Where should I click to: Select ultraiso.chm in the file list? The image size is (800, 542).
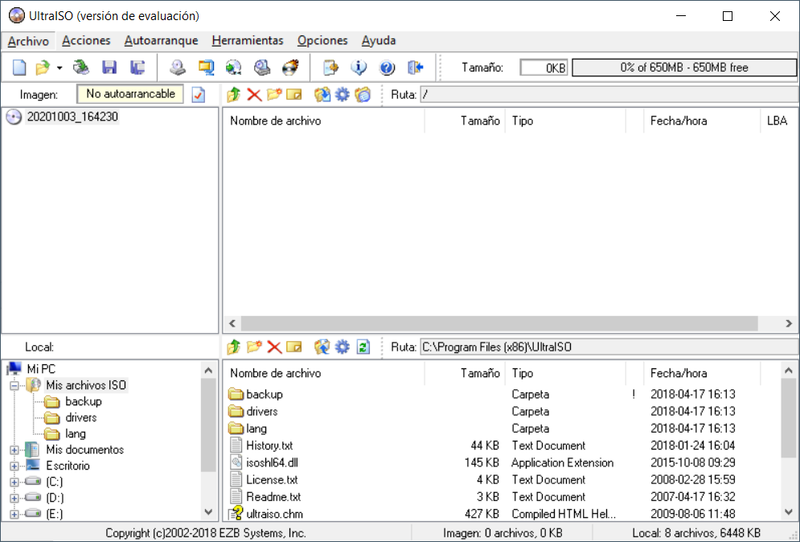(274, 514)
